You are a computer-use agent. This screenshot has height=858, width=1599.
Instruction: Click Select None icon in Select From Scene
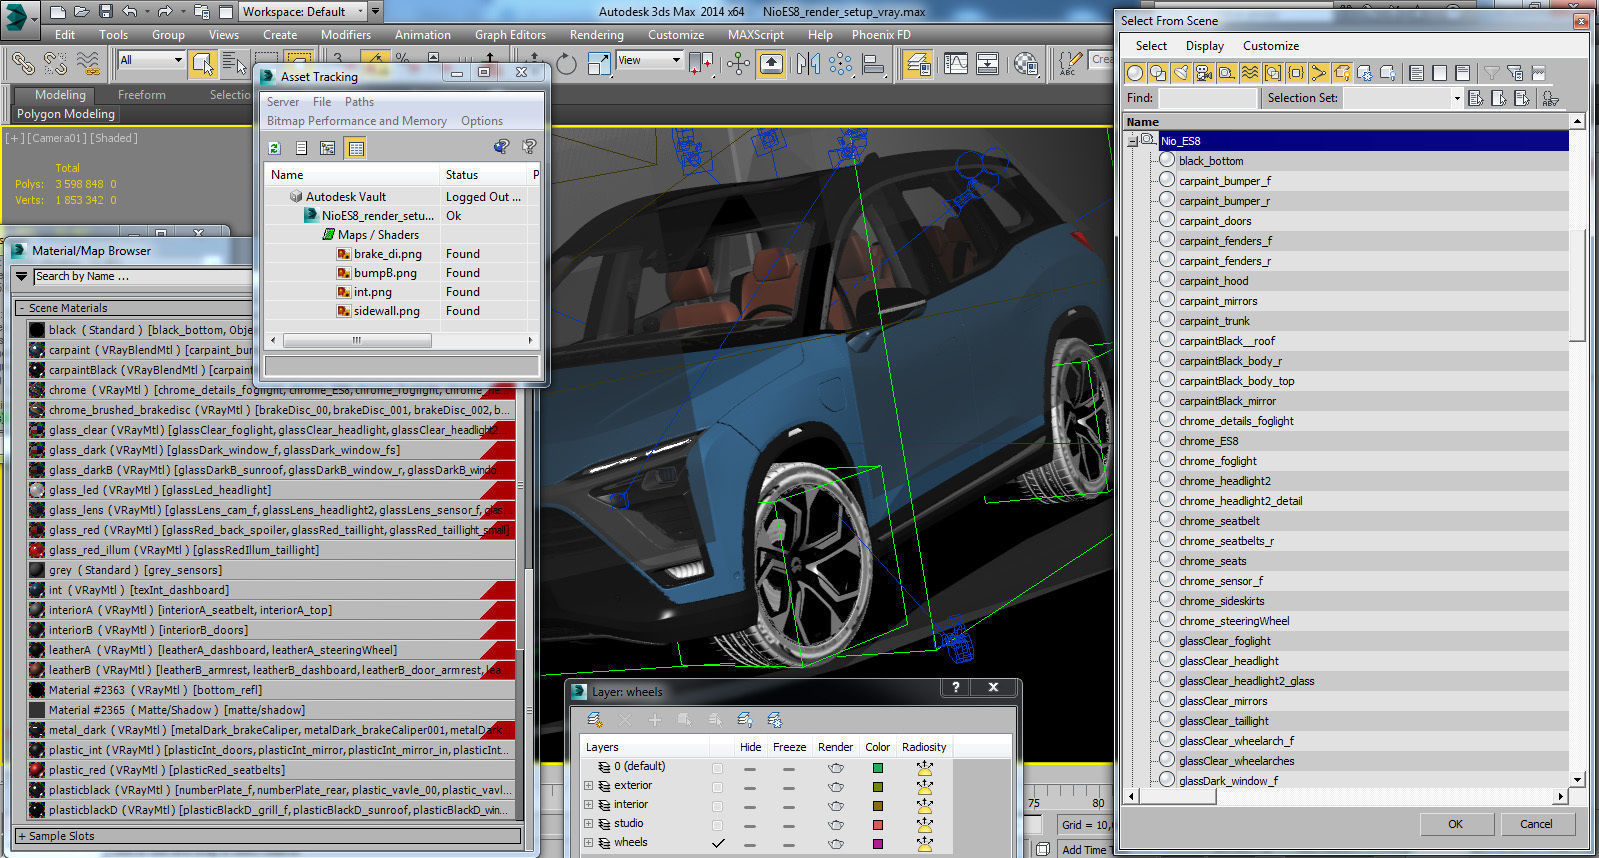tap(1439, 73)
